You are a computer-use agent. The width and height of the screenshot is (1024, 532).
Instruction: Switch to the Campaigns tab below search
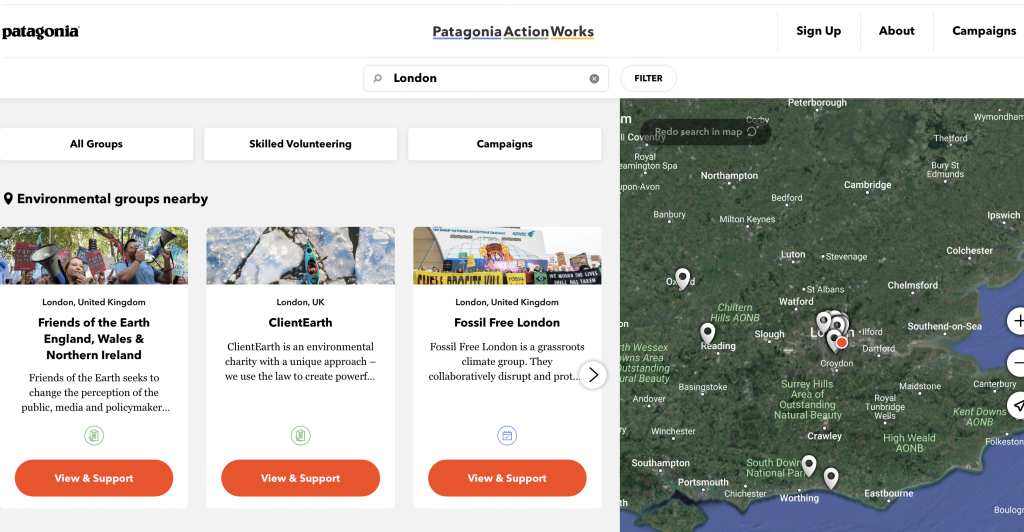[x=504, y=144]
